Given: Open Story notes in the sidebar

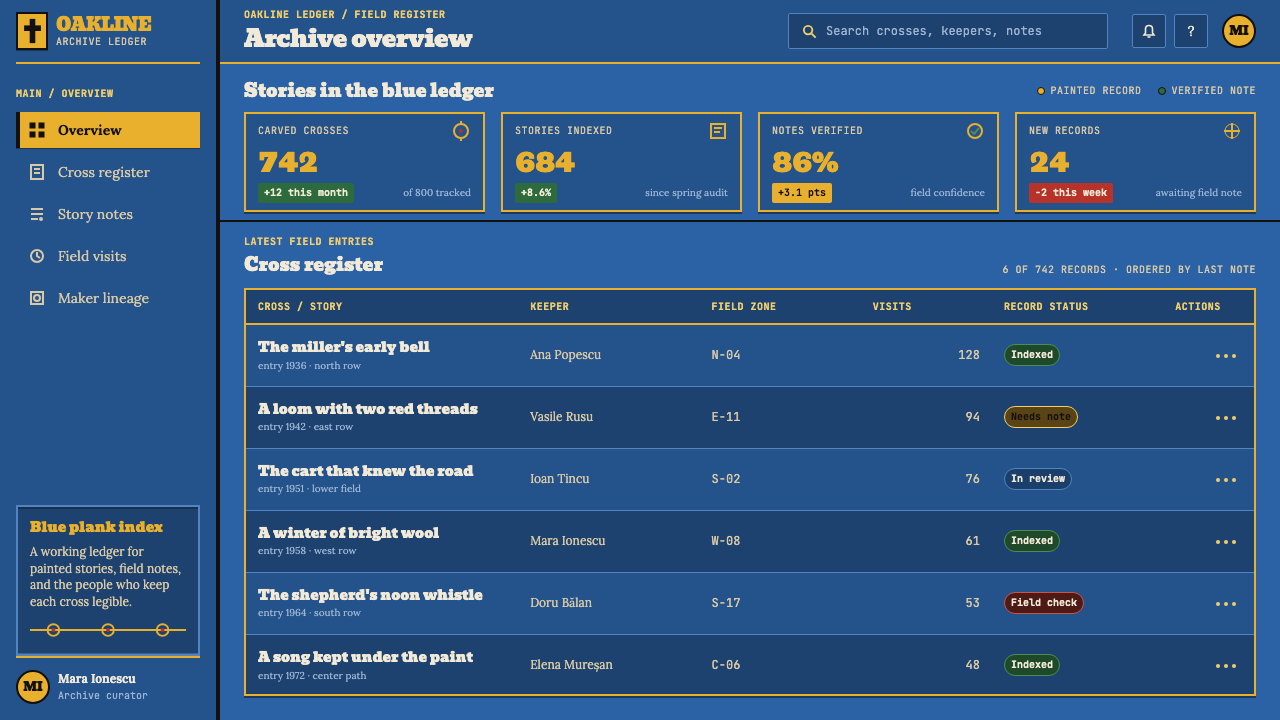Looking at the screenshot, I should [x=108, y=214].
